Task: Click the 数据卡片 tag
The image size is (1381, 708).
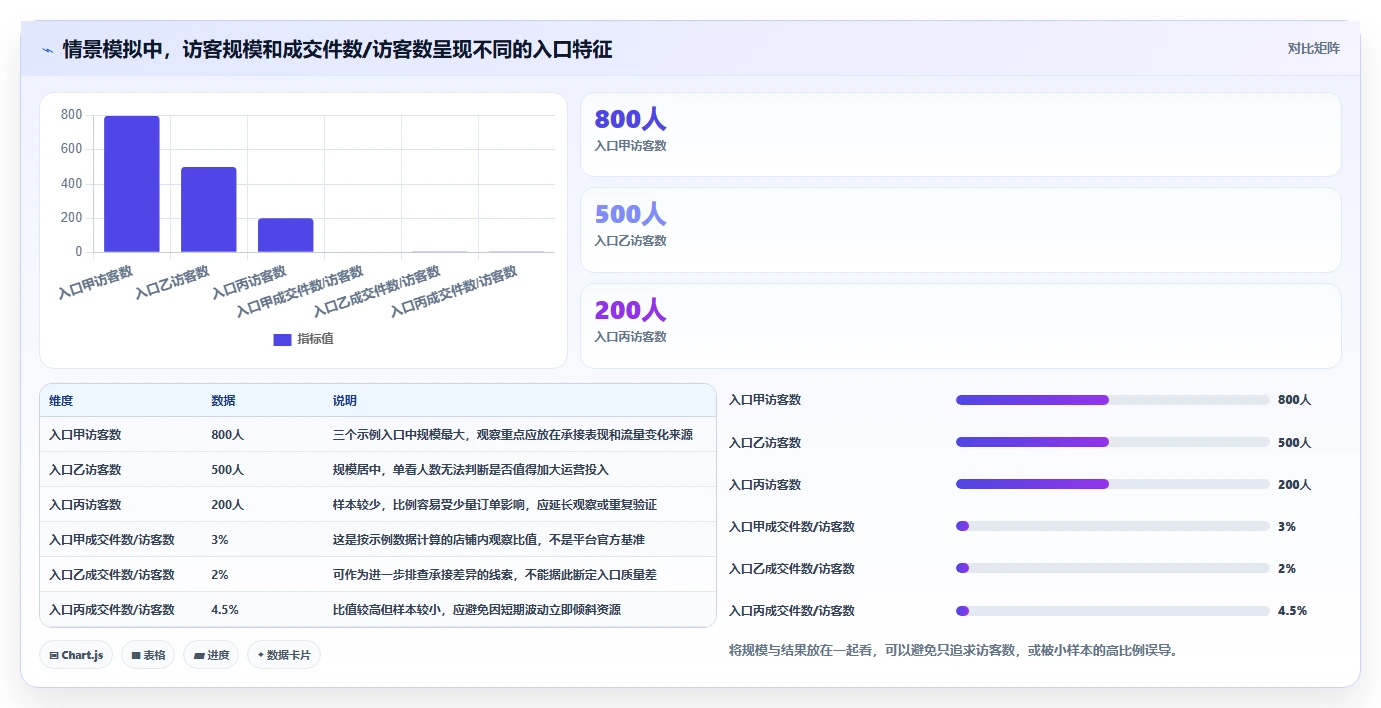Action: coord(284,655)
